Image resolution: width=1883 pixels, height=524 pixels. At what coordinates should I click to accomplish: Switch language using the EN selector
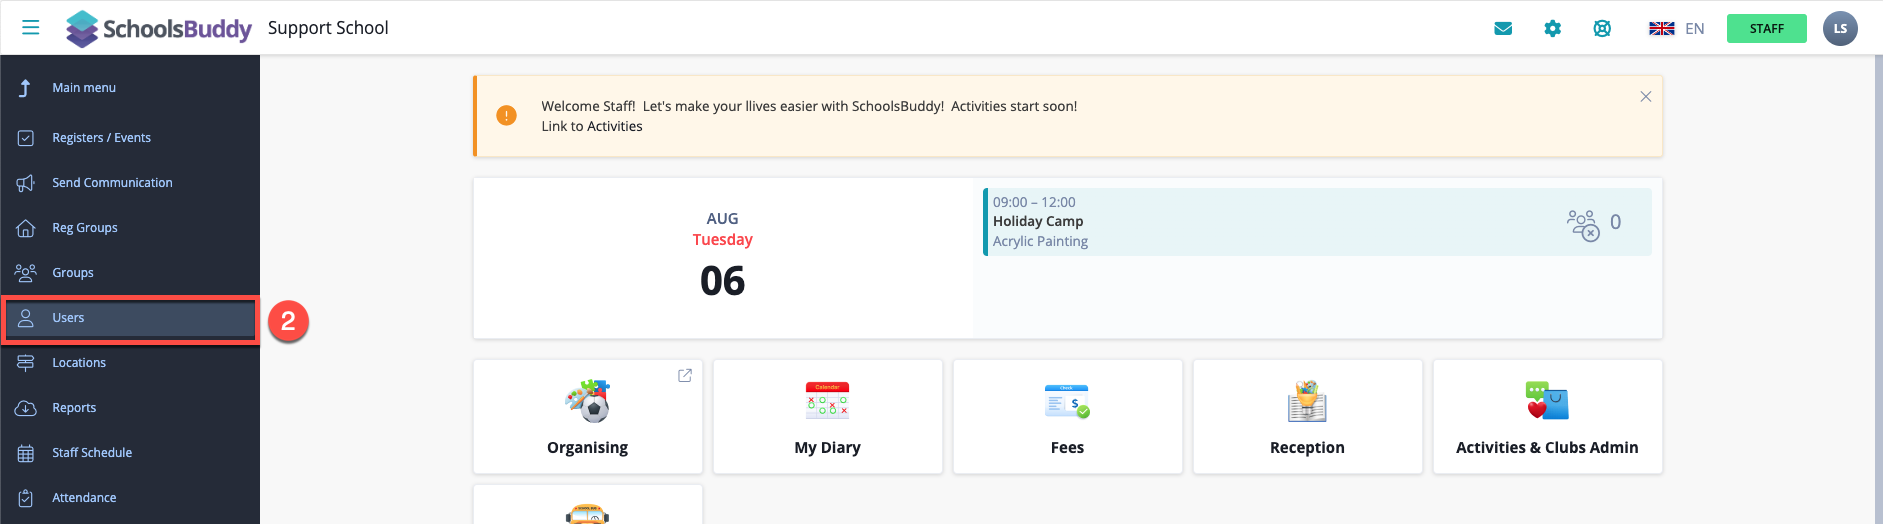1677,29
